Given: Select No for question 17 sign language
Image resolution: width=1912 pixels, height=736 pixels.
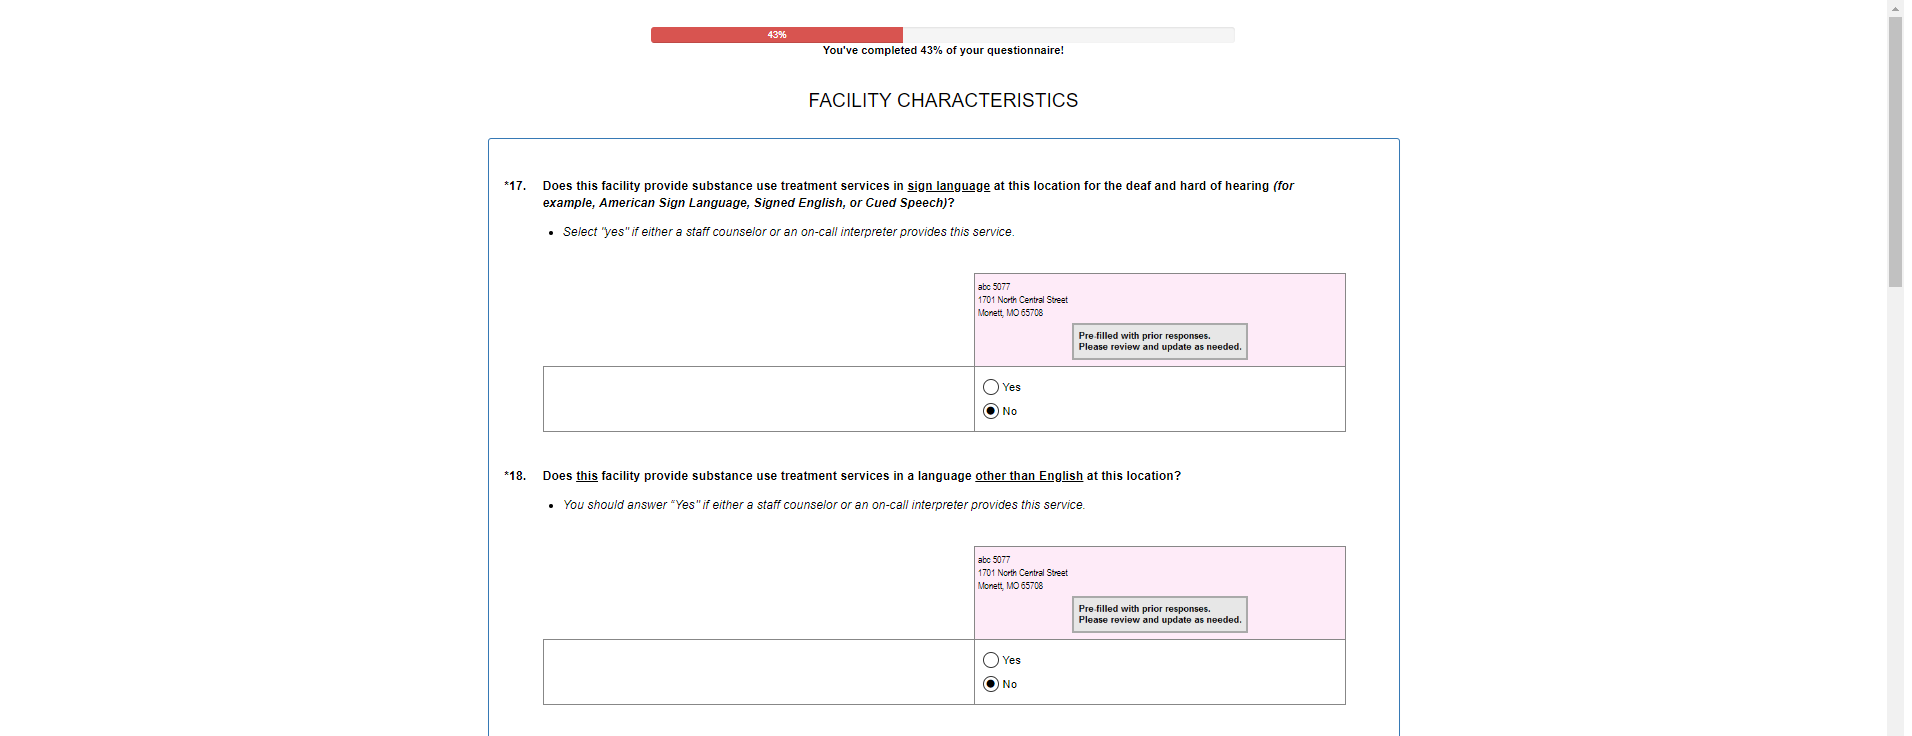Looking at the screenshot, I should [991, 411].
